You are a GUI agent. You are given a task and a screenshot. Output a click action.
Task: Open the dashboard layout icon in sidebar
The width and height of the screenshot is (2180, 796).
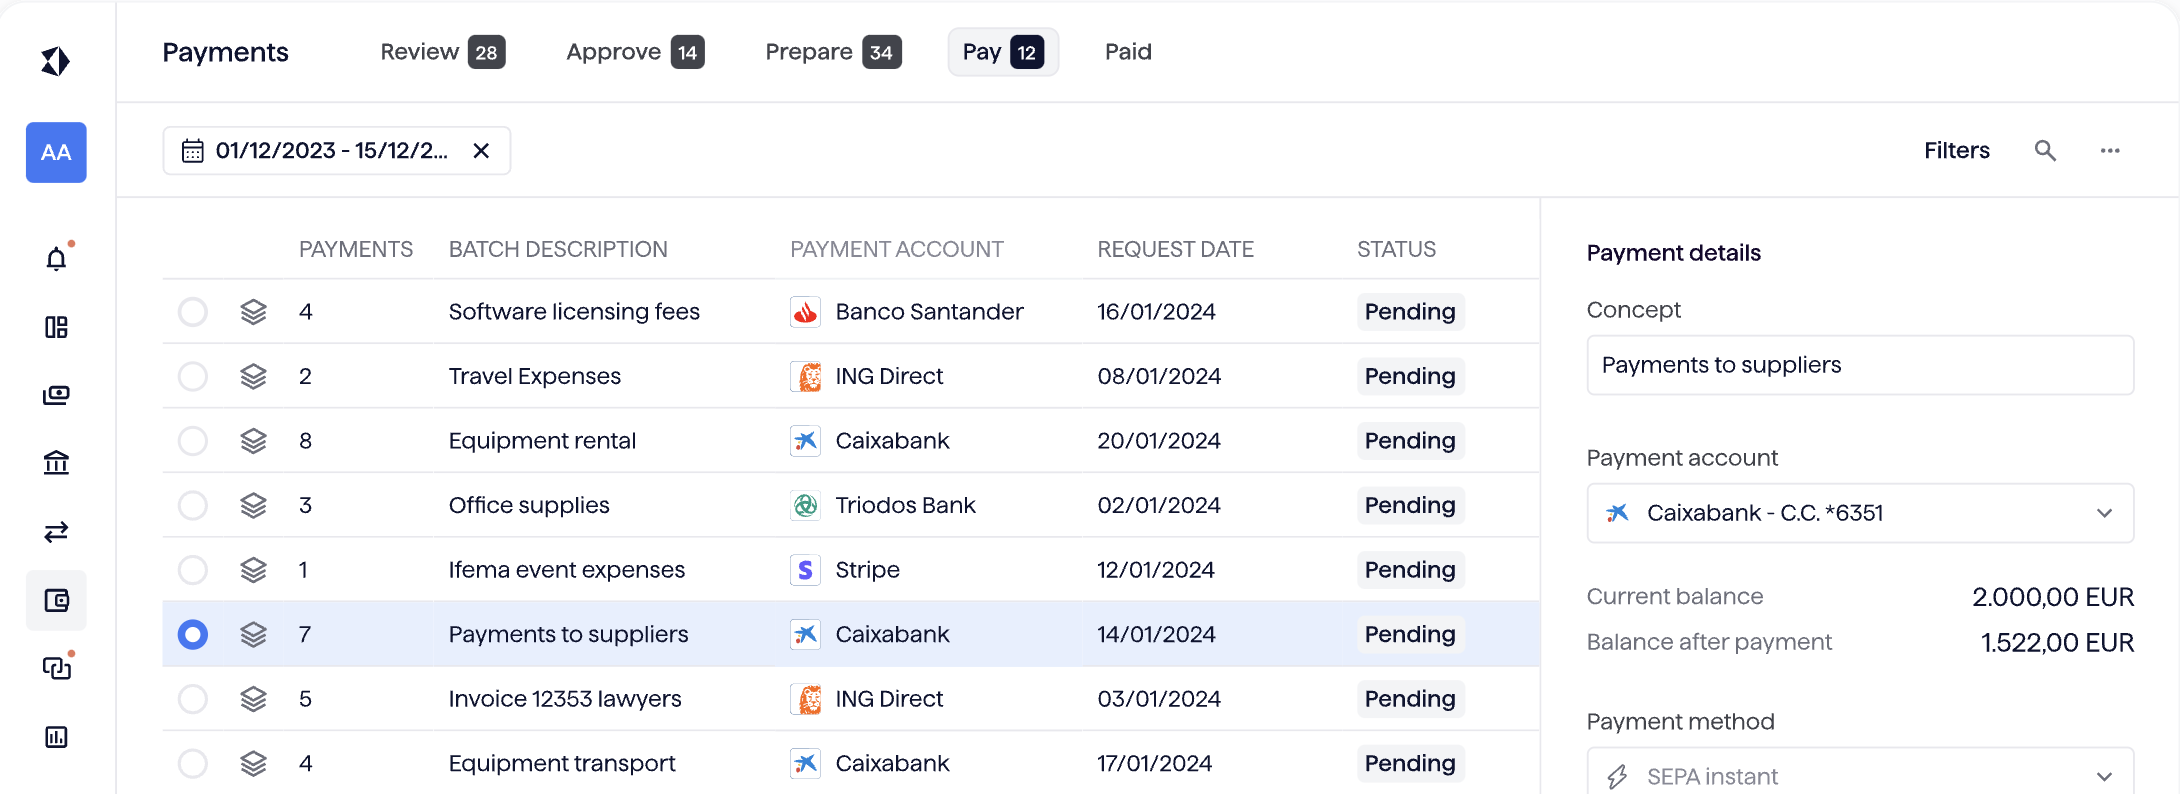tap(56, 327)
